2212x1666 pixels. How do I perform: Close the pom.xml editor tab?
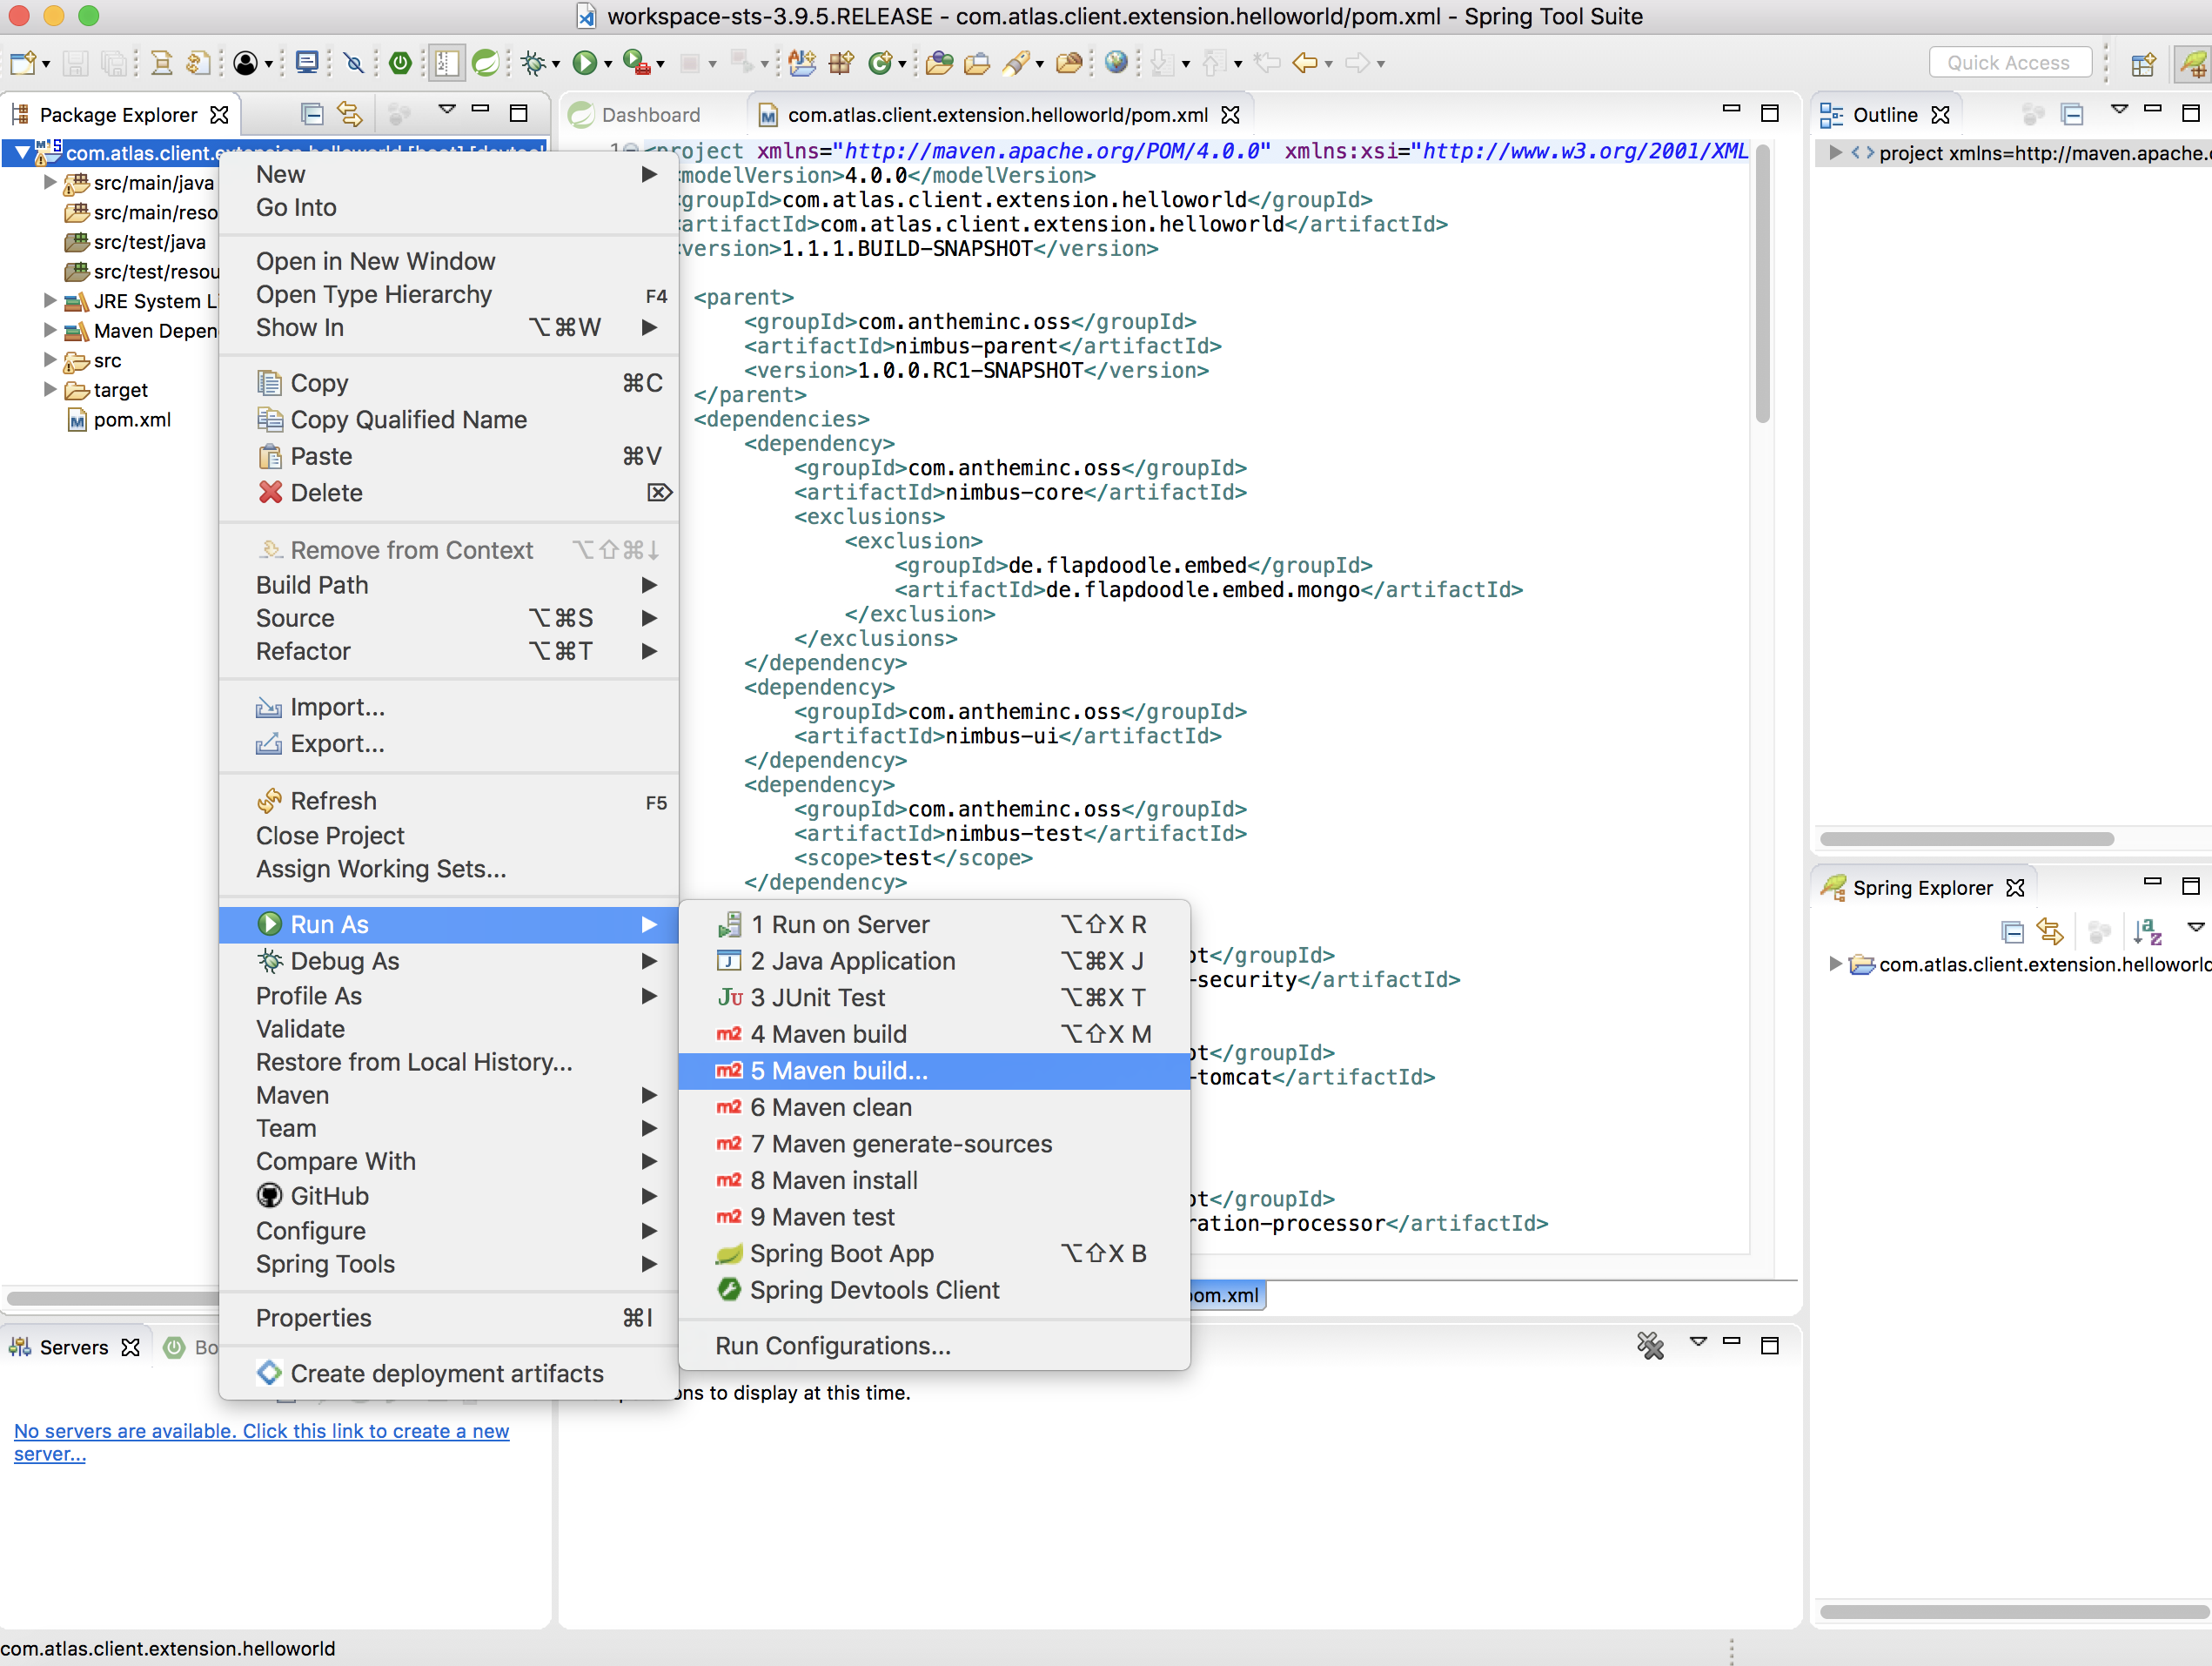click(x=1230, y=115)
